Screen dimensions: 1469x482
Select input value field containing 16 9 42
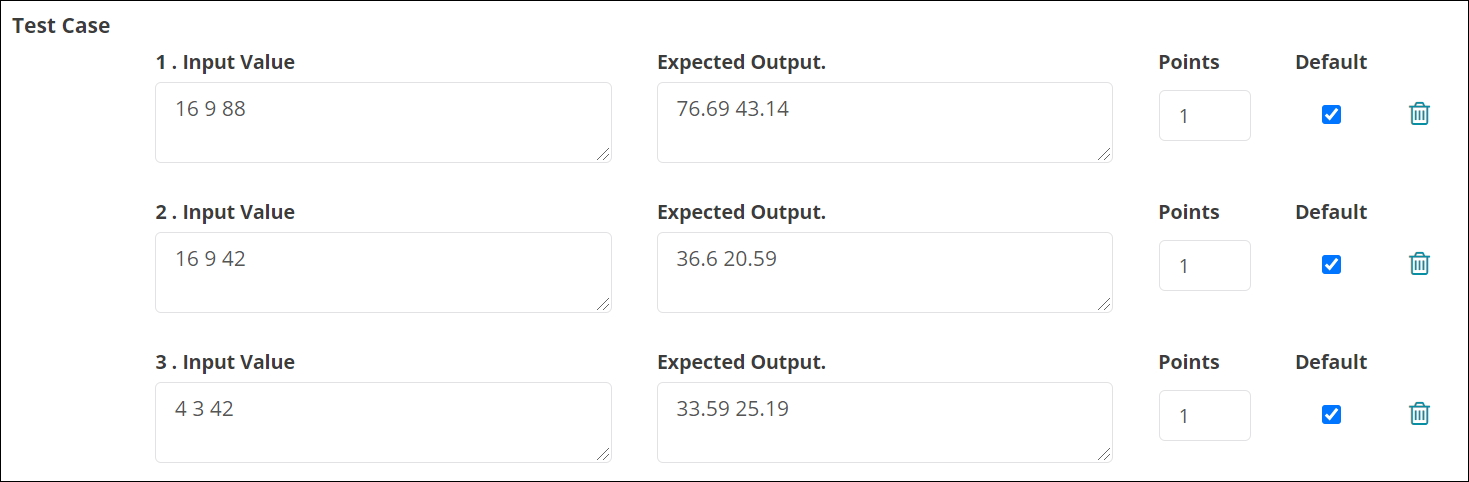click(383, 272)
